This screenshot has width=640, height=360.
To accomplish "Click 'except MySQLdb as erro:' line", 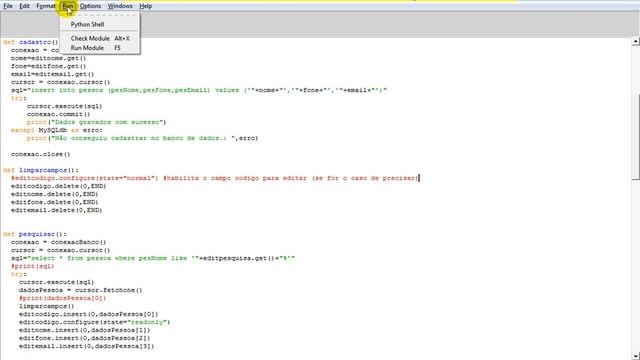I will tap(57, 130).
